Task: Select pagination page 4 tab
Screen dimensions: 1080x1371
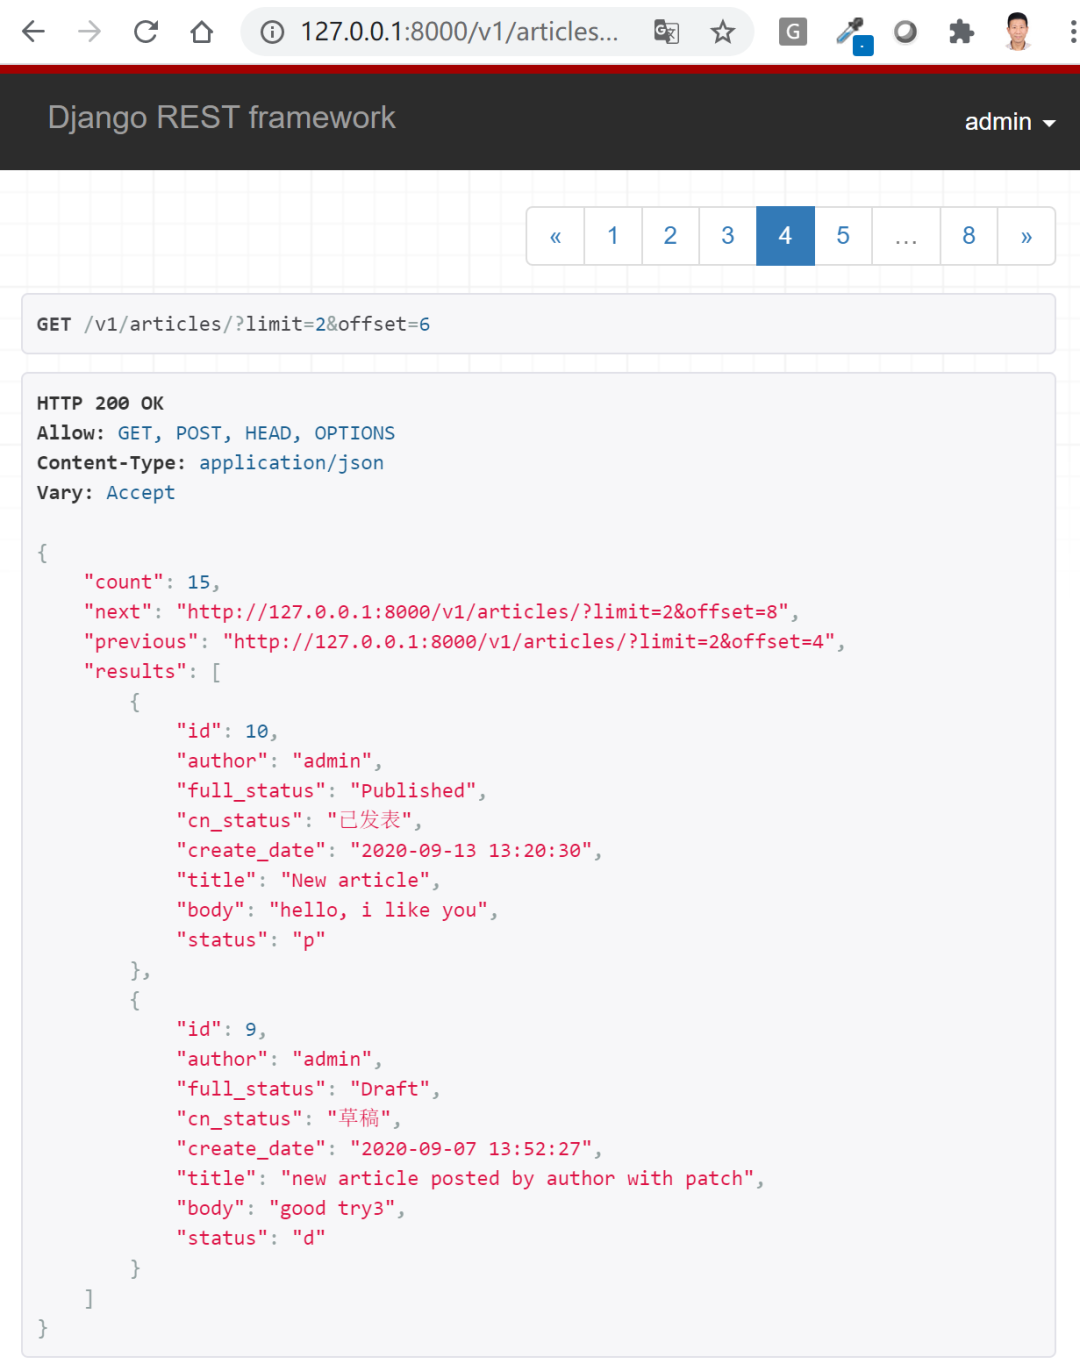Action: (785, 235)
